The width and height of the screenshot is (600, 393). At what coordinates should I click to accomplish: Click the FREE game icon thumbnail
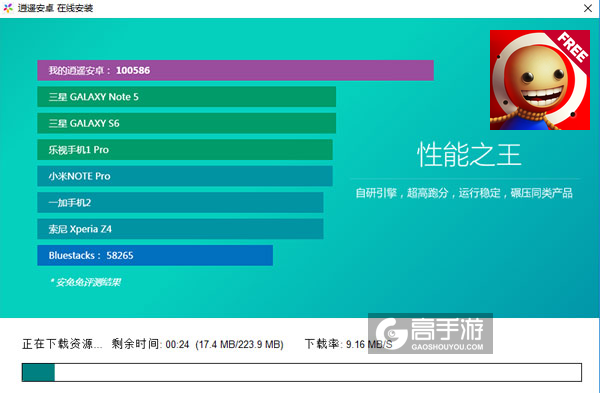click(x=540, y=80)
